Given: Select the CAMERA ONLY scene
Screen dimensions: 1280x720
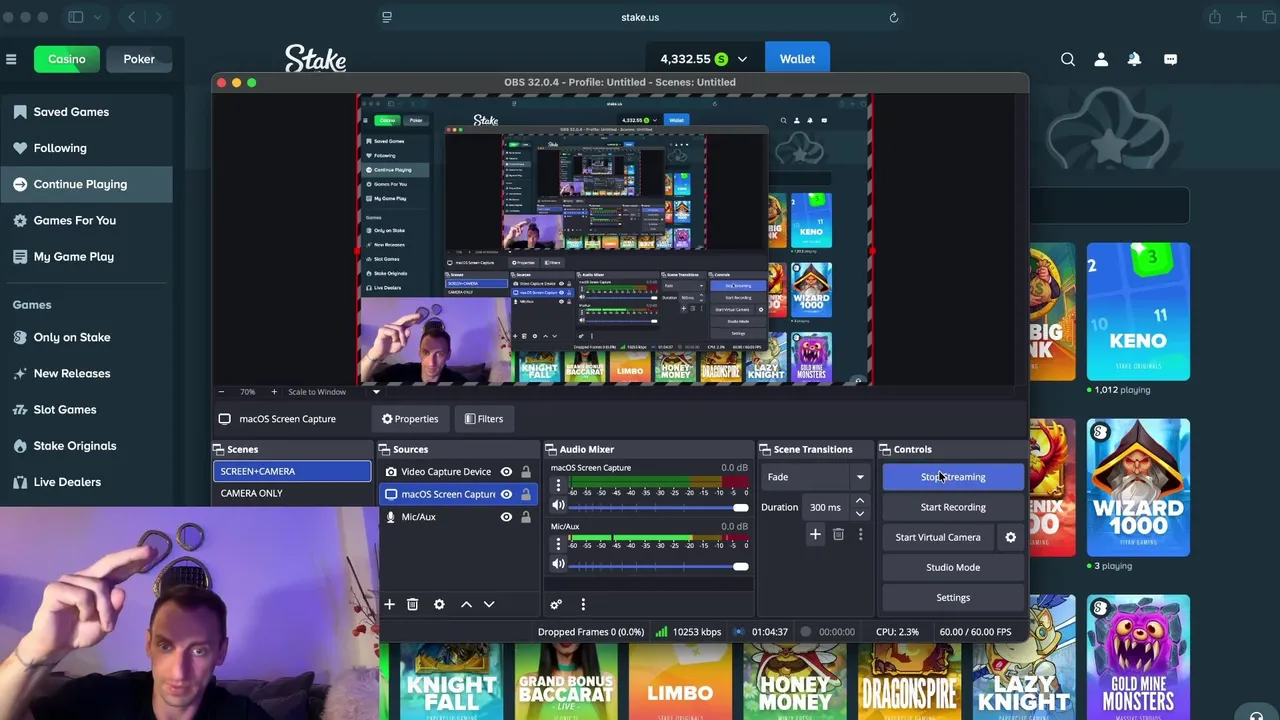Looking at the screenshot, I should coord(292,493).
